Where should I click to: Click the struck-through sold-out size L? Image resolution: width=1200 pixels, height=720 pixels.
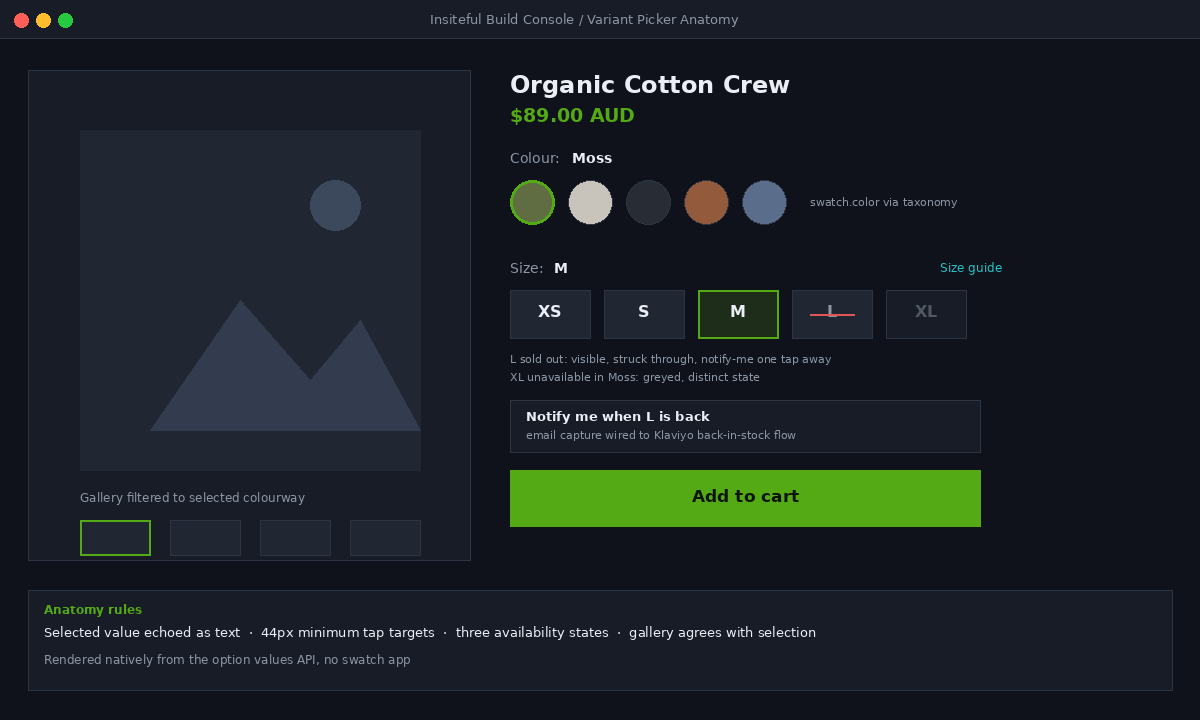(832, 314)
